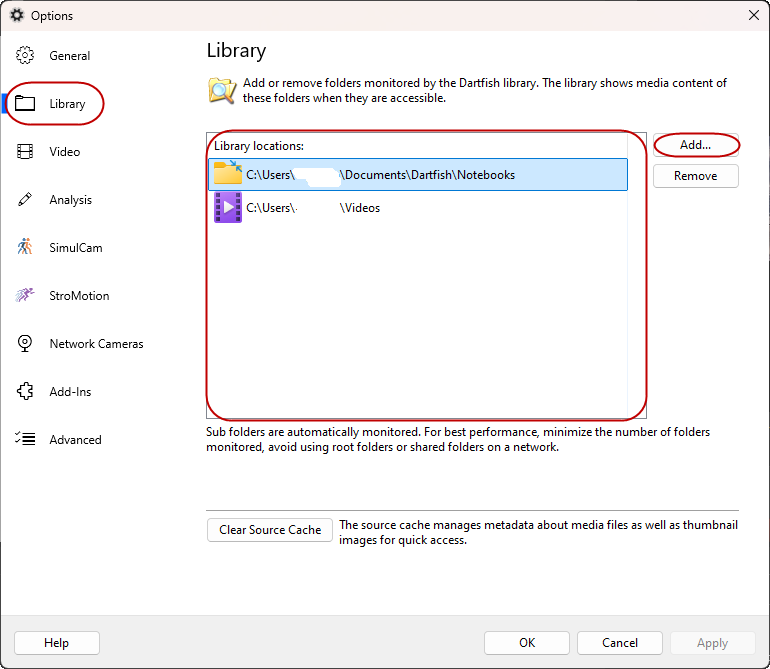Click Add... to add library folder
The height and width of the screenshot is (669, 770).
click(x=695, y=145)
